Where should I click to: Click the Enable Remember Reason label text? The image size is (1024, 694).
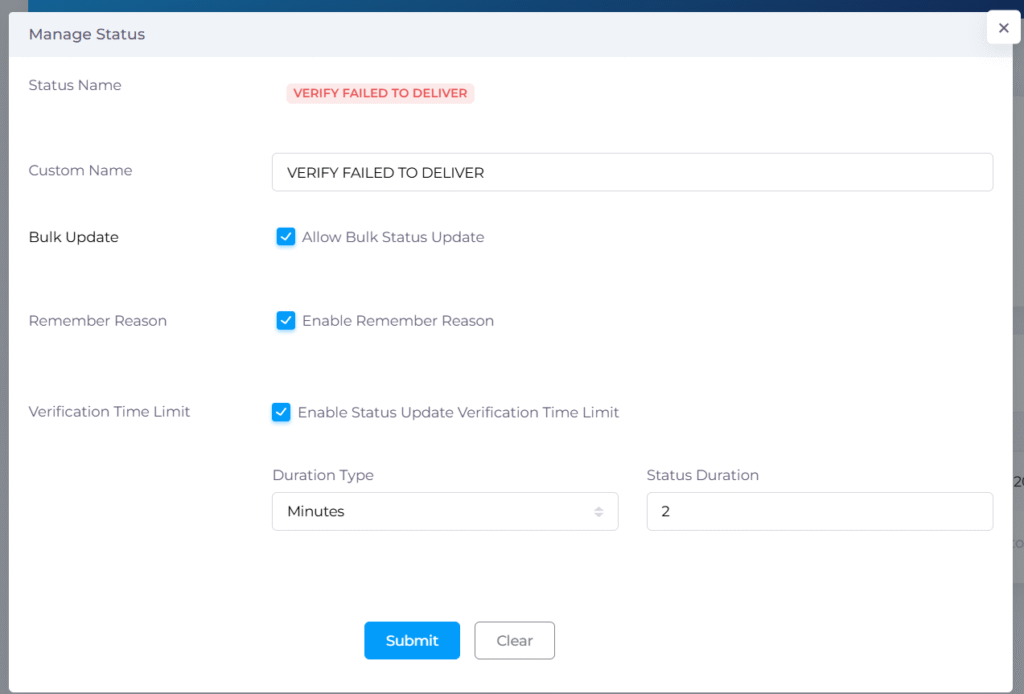coord(398,321)
